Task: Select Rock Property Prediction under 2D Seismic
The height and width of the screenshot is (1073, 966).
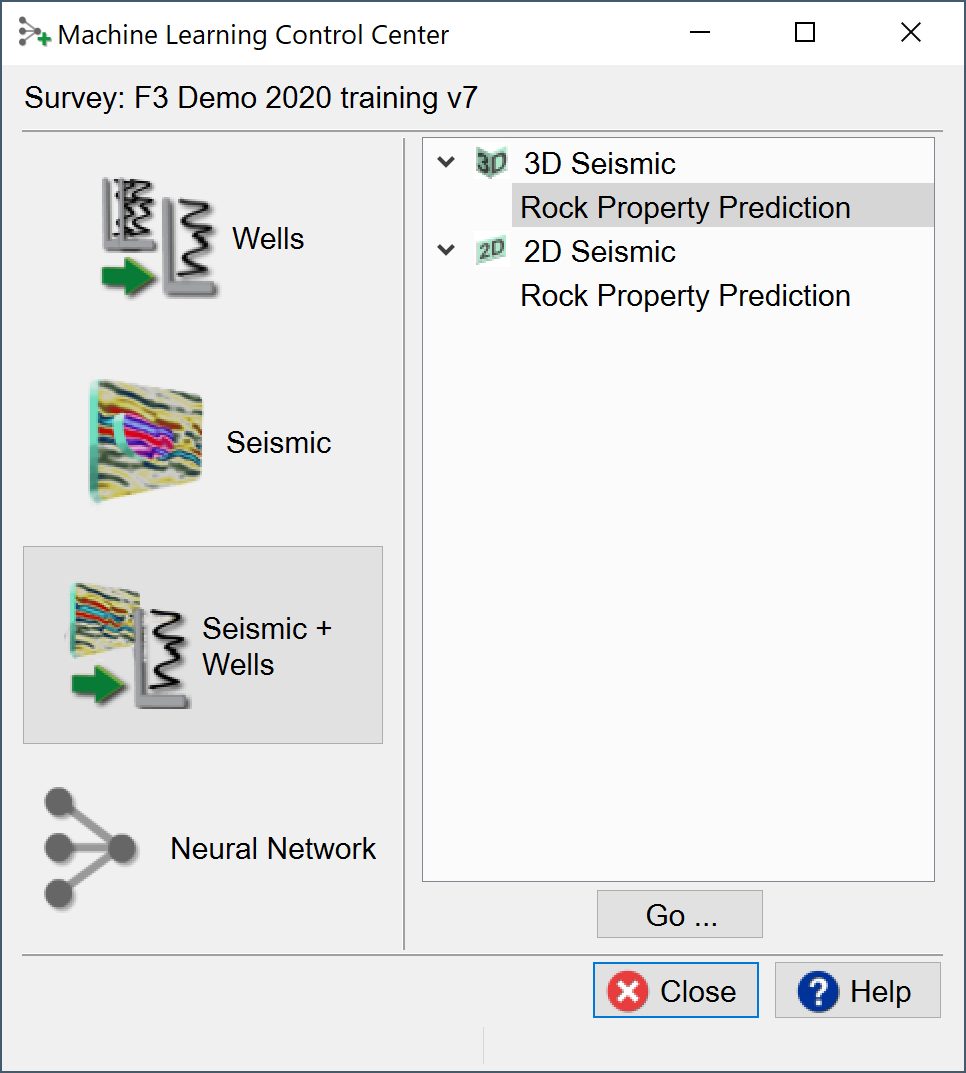Action: [x=686, y=296]
